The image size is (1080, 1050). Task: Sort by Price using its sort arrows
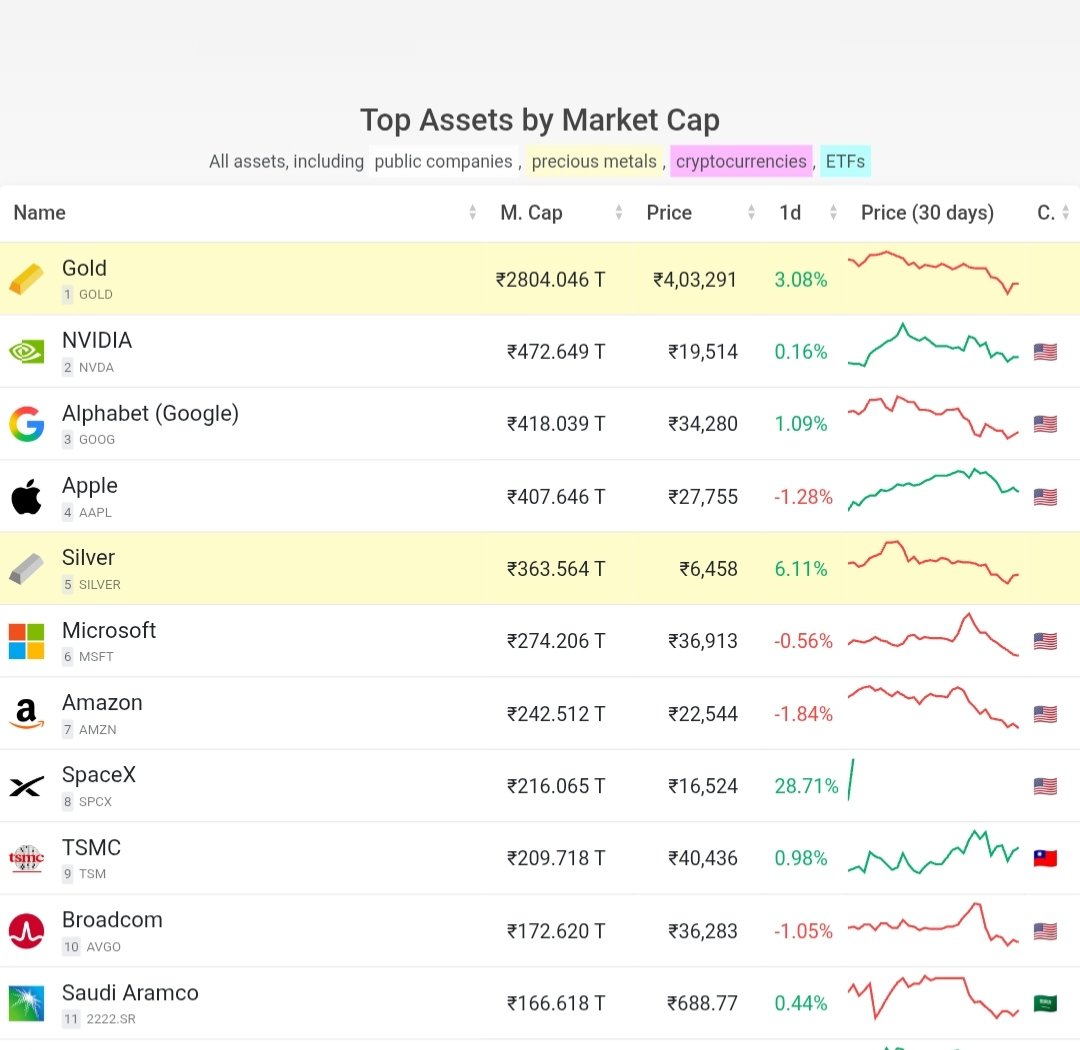tap(751, 212)
